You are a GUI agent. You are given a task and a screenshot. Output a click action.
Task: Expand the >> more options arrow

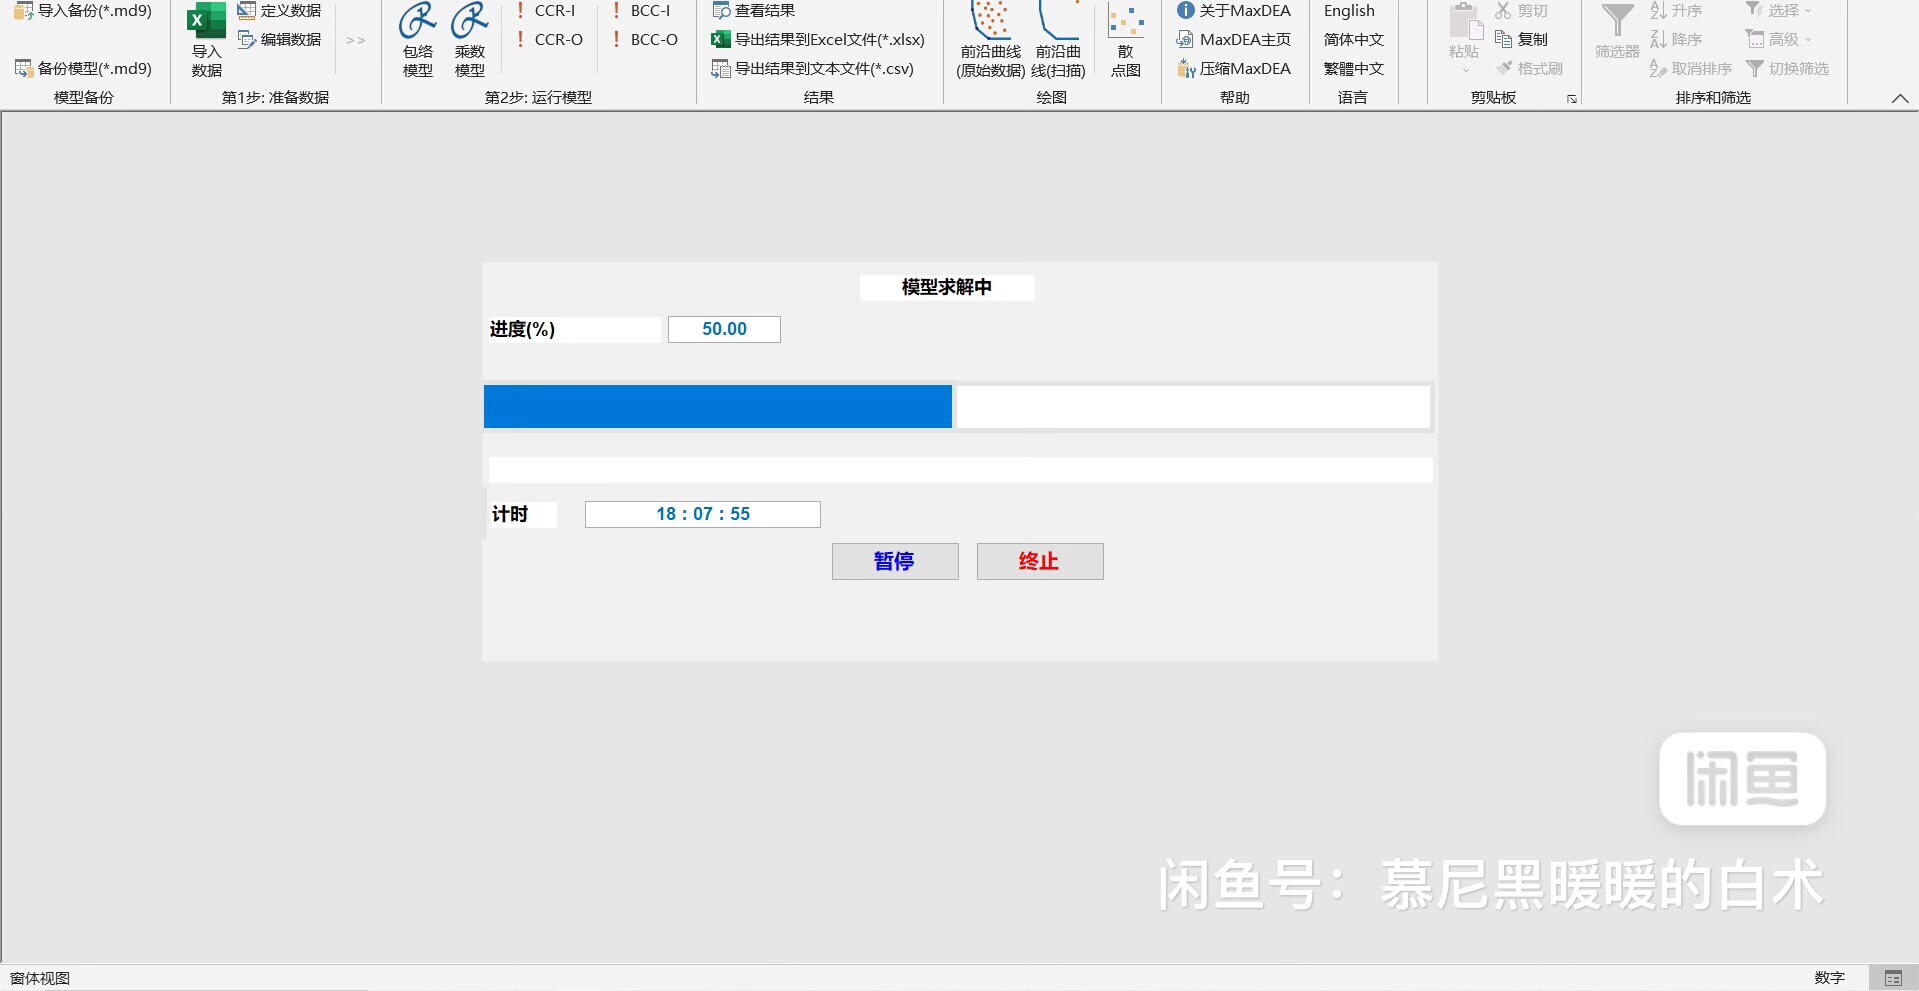[355, 40]
